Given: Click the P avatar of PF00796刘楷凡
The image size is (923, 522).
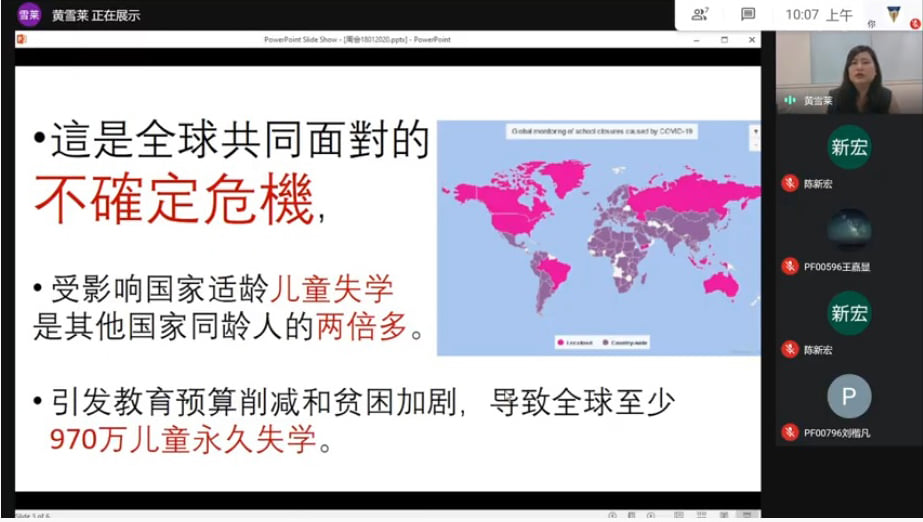Looking at the screenshot, I should click(x=848, y=397).
